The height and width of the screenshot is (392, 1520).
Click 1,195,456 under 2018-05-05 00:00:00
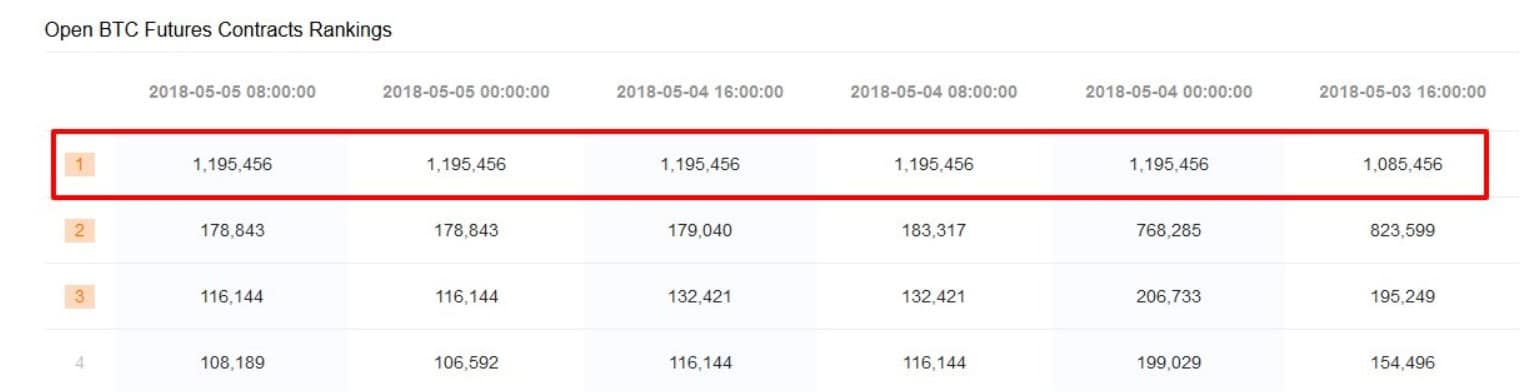pyautogui.click(x=466, y=164)
